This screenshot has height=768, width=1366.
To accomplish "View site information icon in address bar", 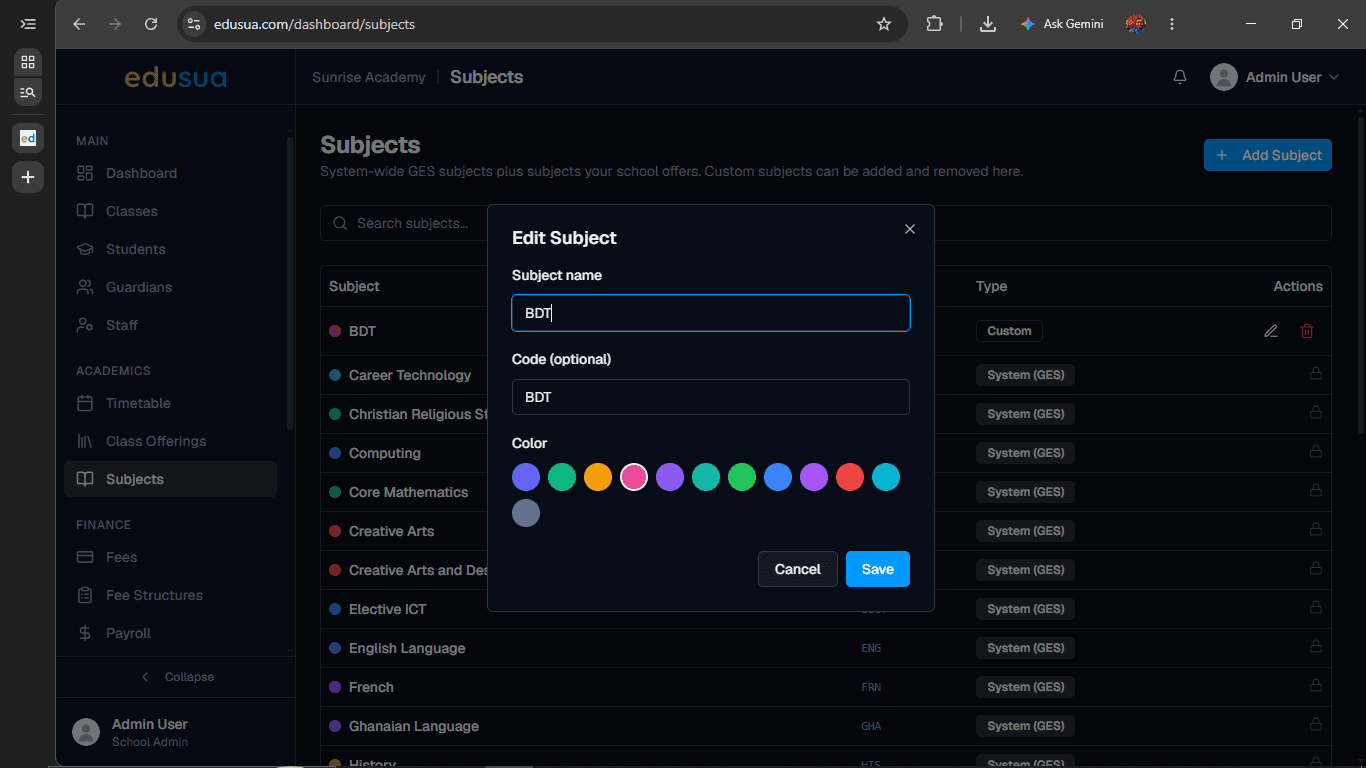I will [195, 24].
